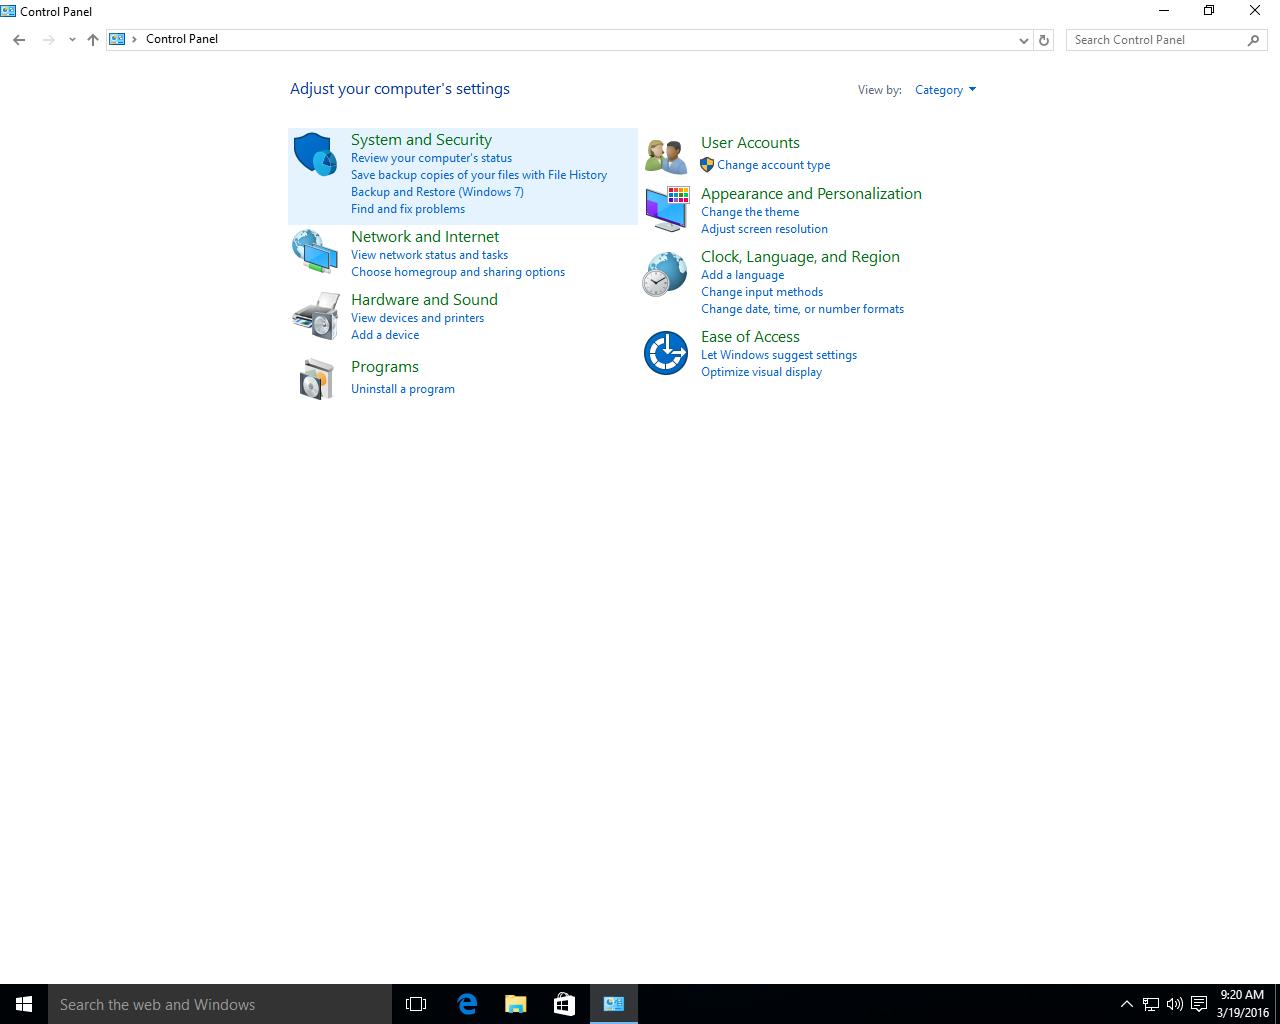Click Let Windows suggest settings
1280x1024 pixels.
tap(779, 355)
